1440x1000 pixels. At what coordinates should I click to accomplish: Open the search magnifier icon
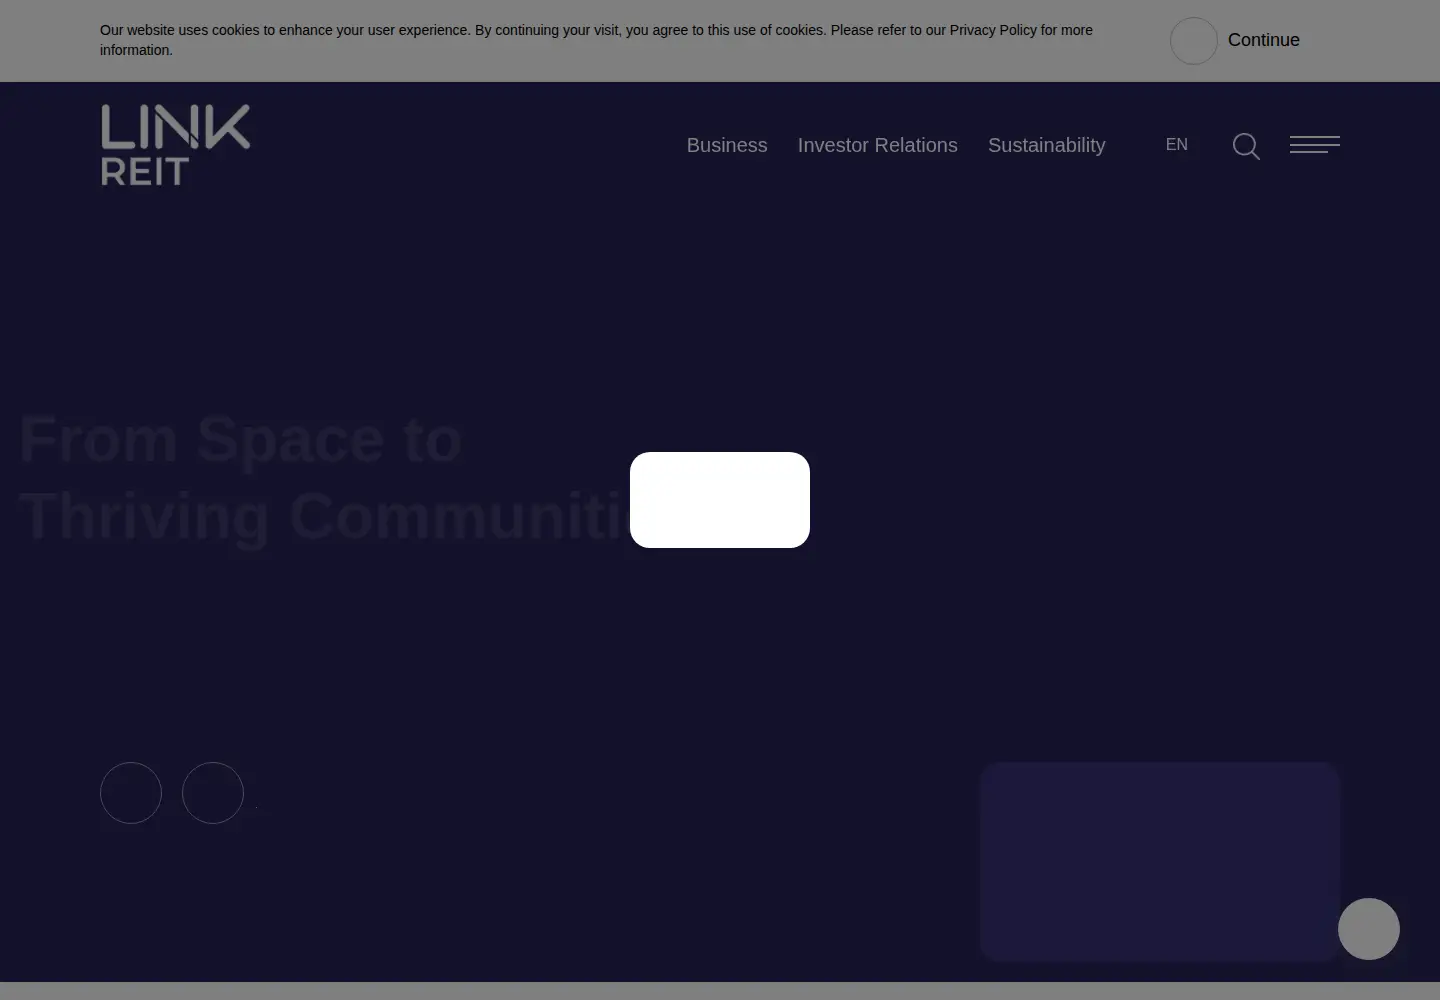pos(1246,146)
